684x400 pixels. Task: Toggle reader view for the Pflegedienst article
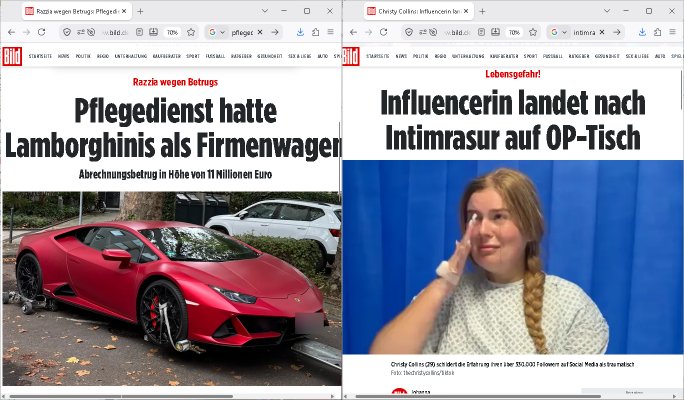coord(139,32)
